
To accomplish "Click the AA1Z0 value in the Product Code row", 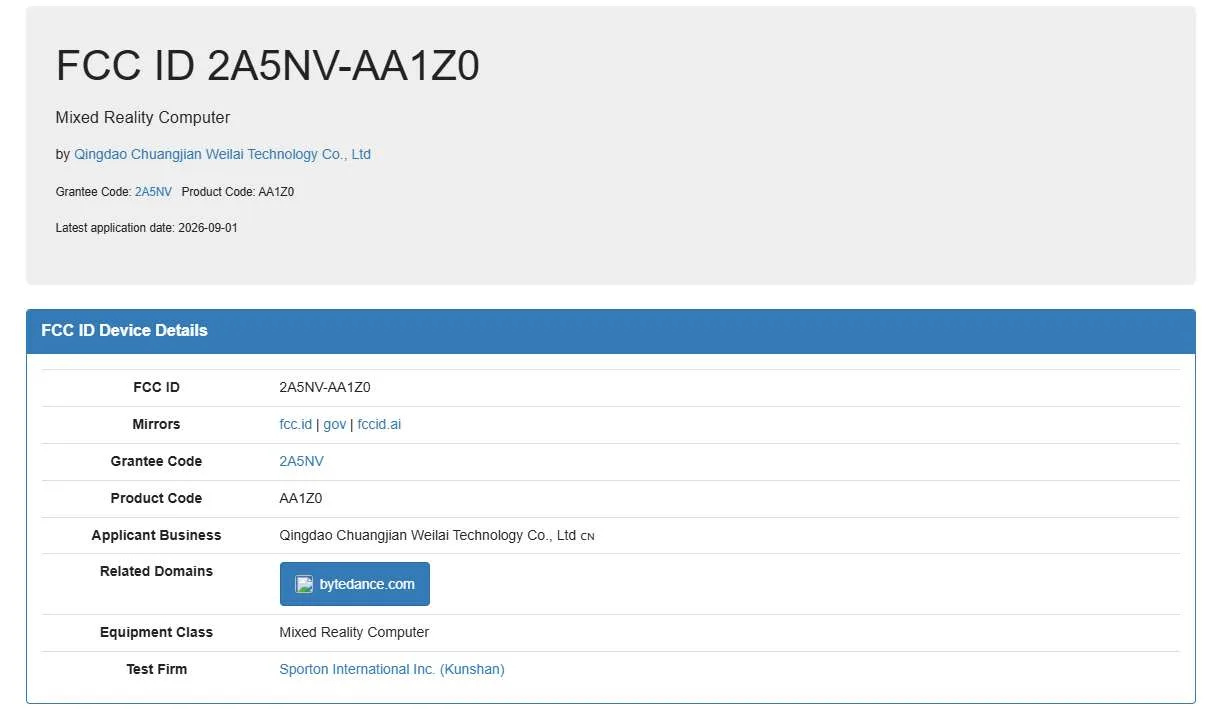I will (x=301, y=498).
